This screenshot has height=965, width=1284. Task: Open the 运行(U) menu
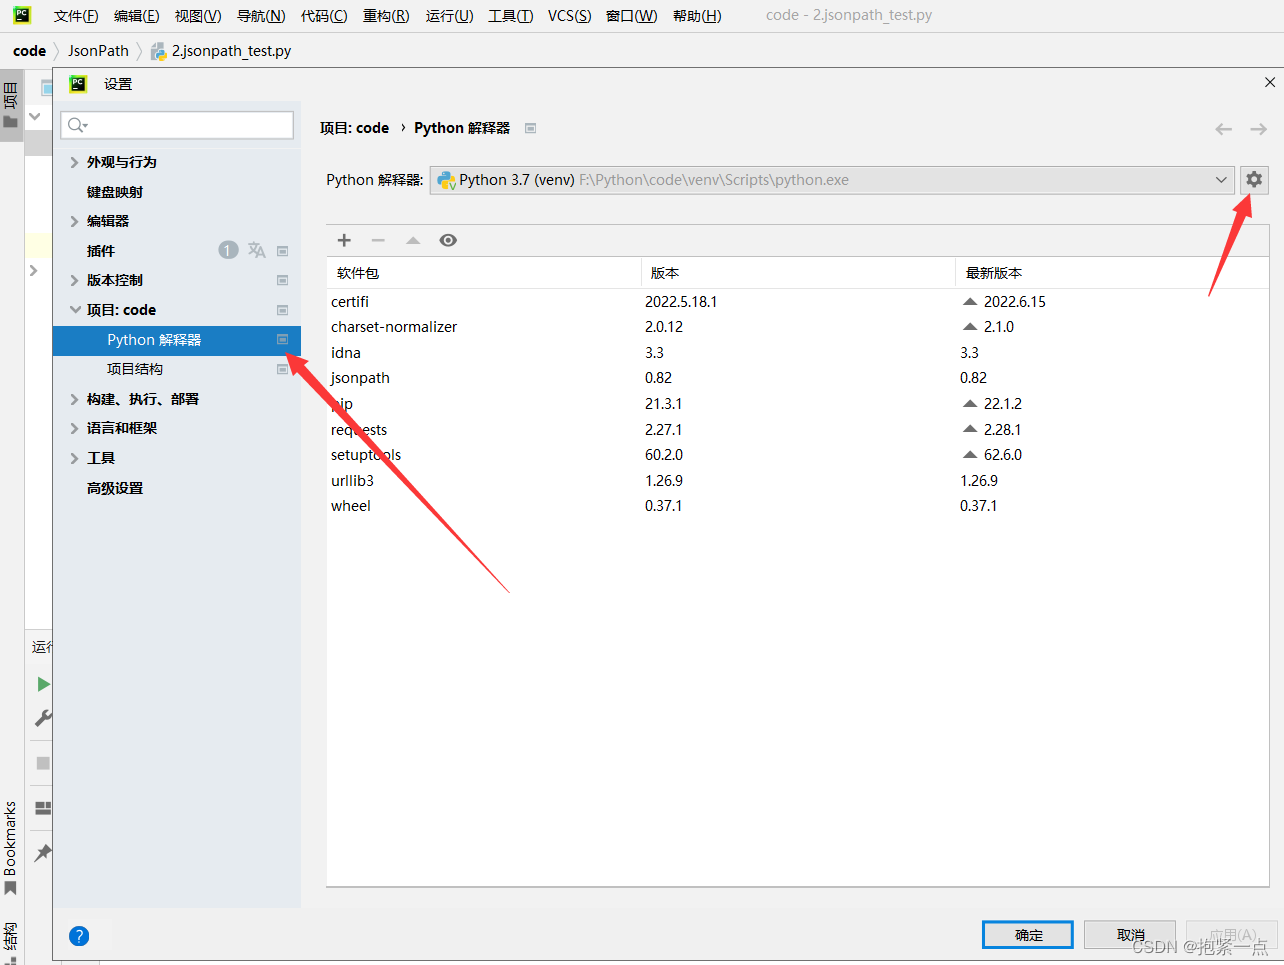449,16
